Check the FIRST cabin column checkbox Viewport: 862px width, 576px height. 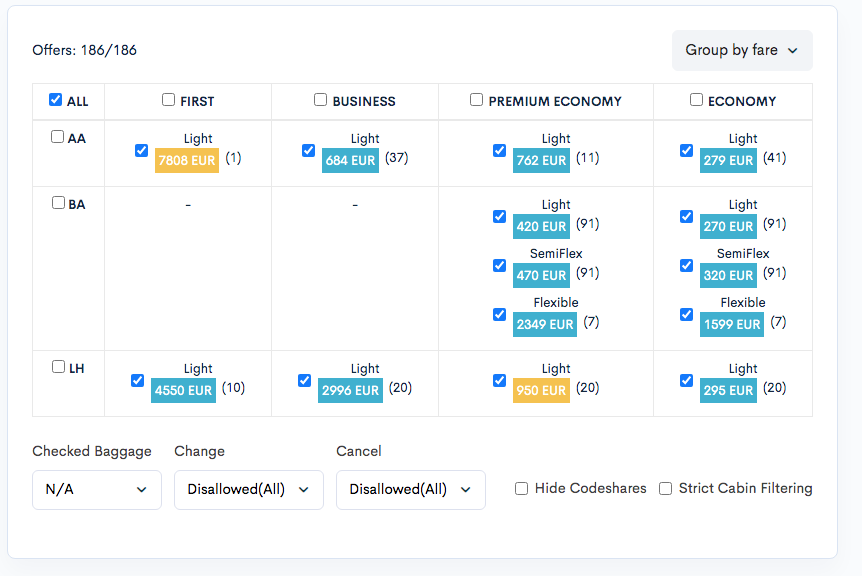(x=168, y=99)
